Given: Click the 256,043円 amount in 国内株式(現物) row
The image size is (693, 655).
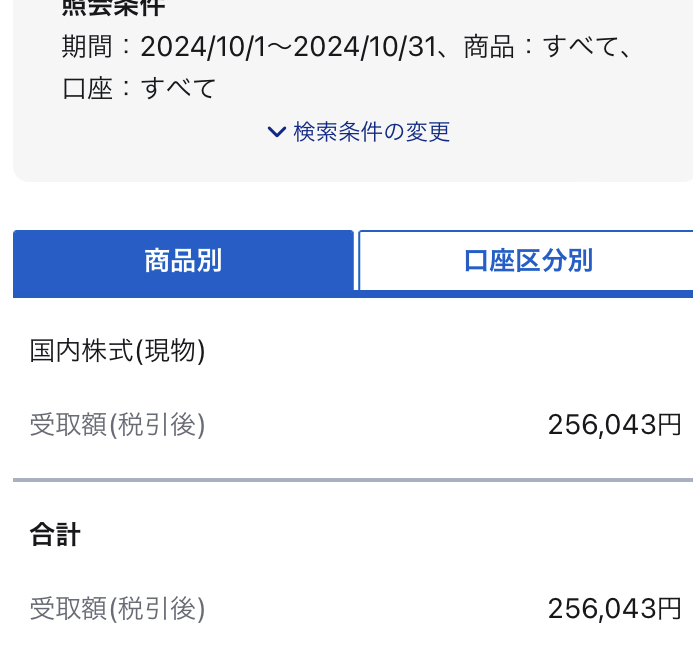Looking at the screenshot, I should click(614, 425).
